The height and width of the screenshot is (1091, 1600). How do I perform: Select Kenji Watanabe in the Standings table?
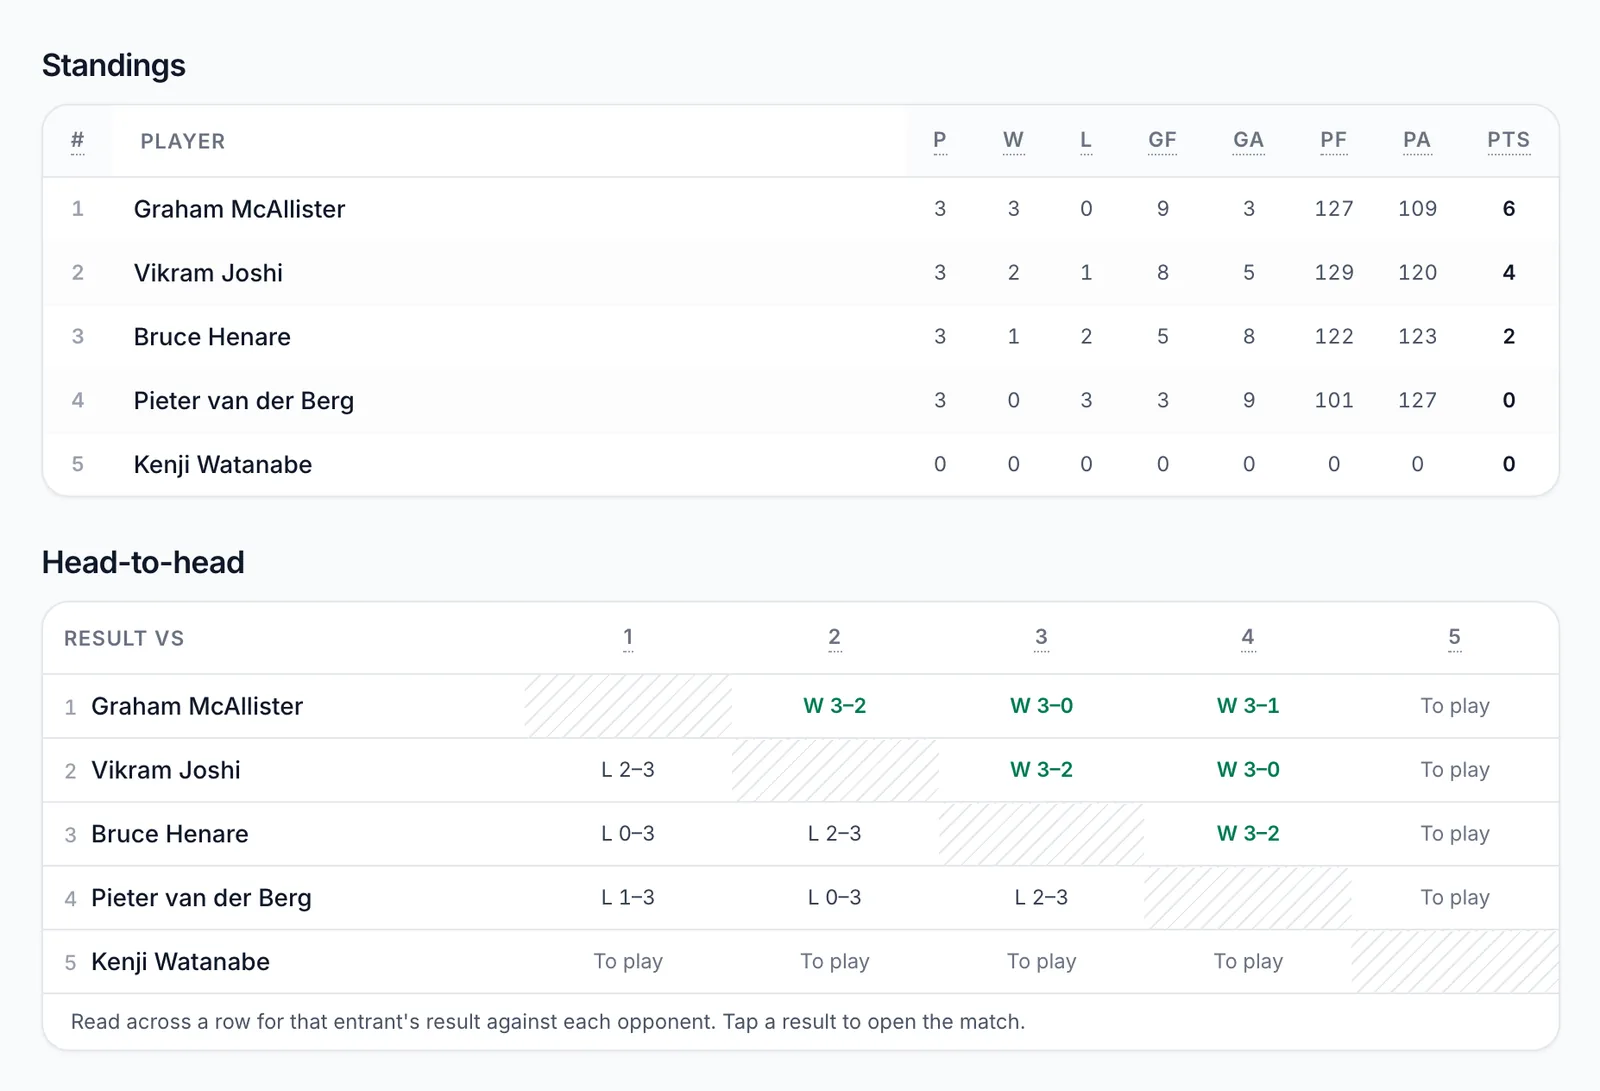223,465
